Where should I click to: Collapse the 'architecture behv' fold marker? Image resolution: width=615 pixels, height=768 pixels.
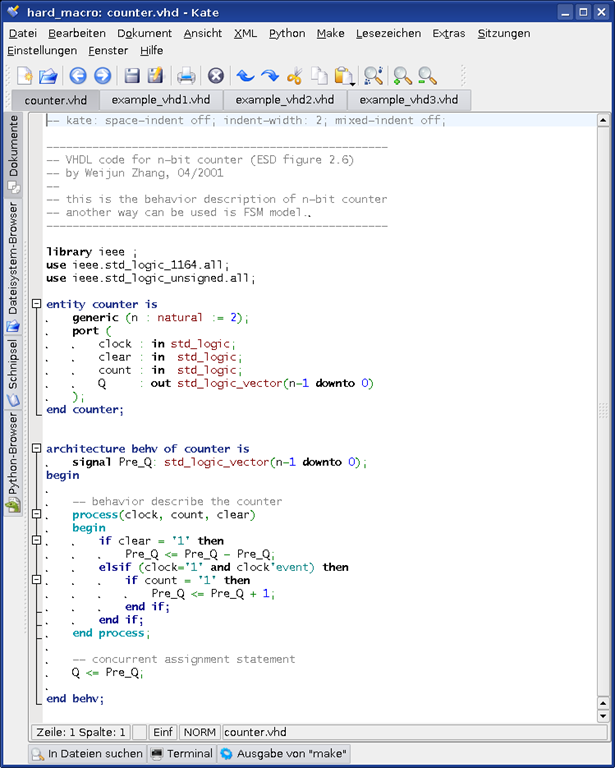click(x=36, y=449)
